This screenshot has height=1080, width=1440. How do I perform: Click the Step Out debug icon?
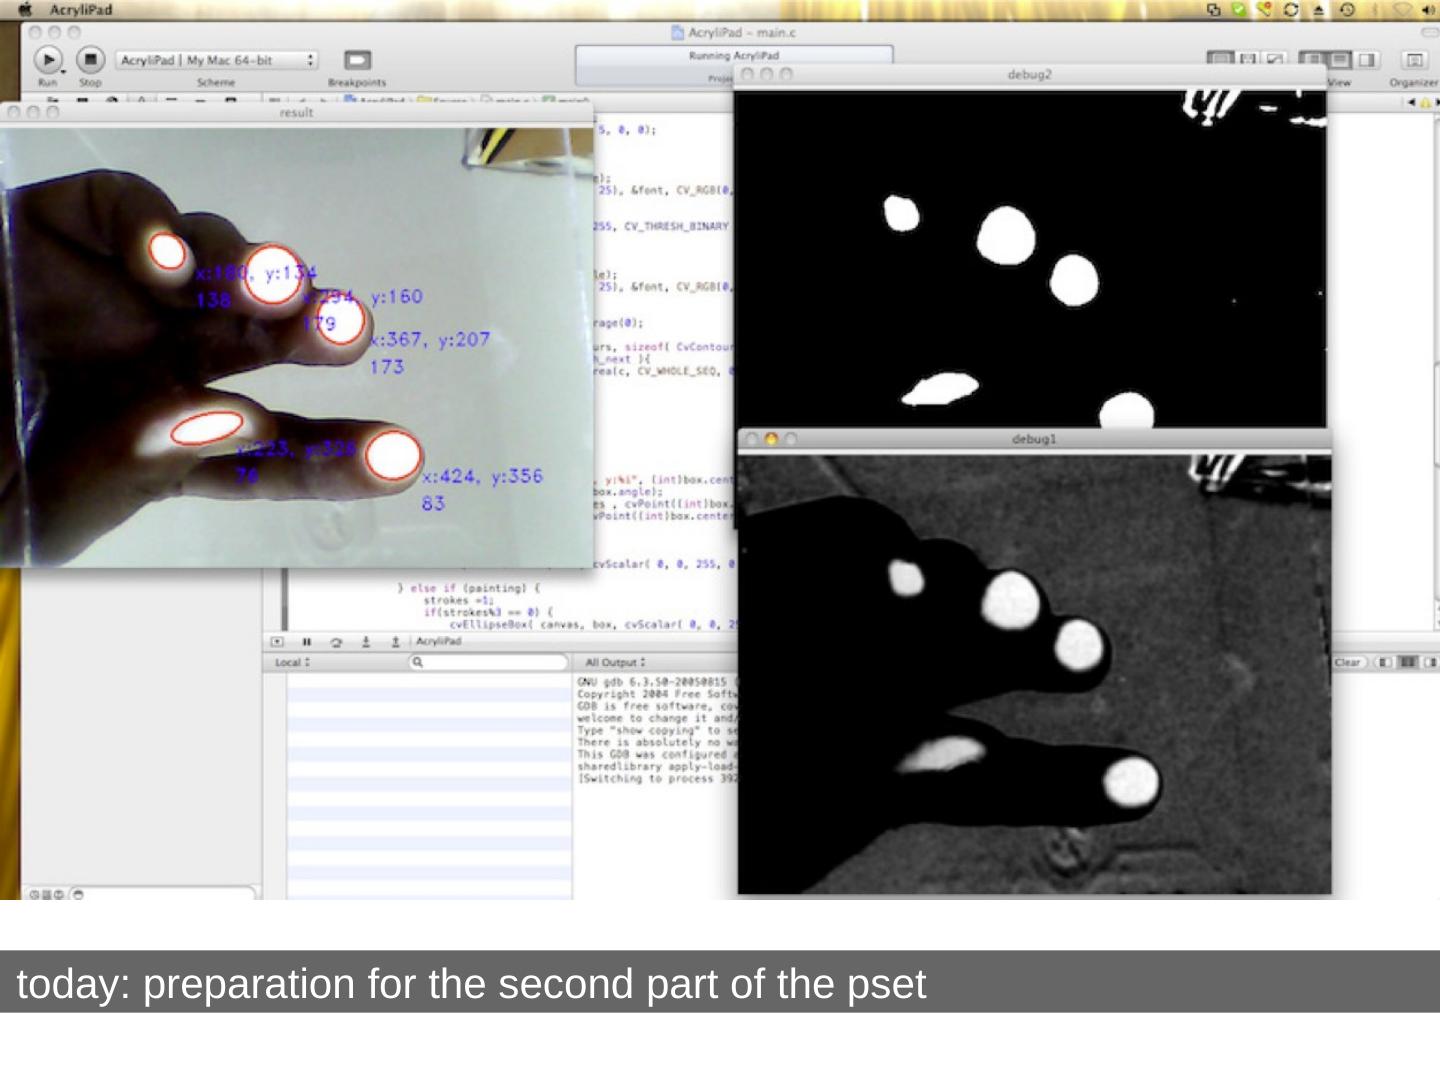click(395, 642)
